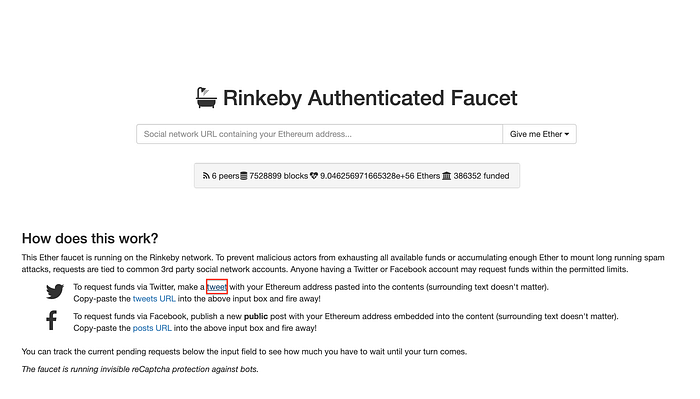The width and height of the screenshot is (700, 399).
Task: Click the dropdown caret beside Give me Ether
Action: (x=567, y=134)
